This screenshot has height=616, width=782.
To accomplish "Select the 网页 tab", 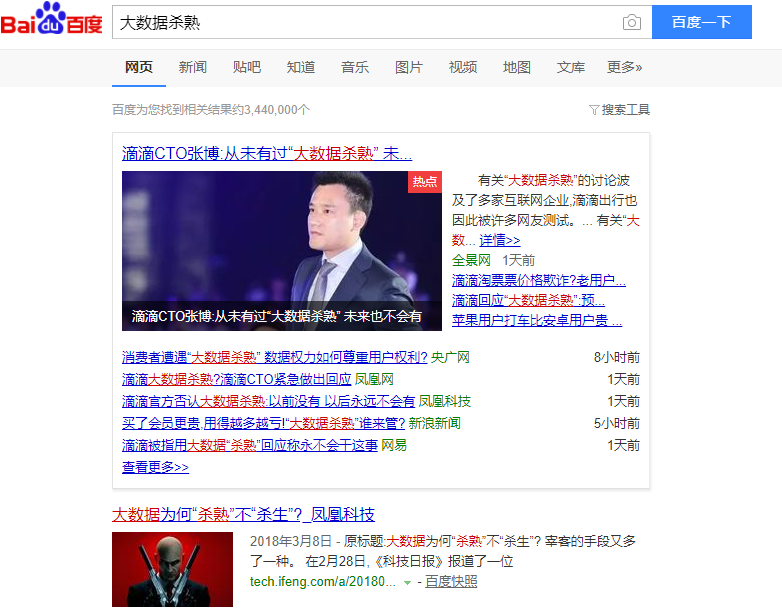I will coord(139,67).
